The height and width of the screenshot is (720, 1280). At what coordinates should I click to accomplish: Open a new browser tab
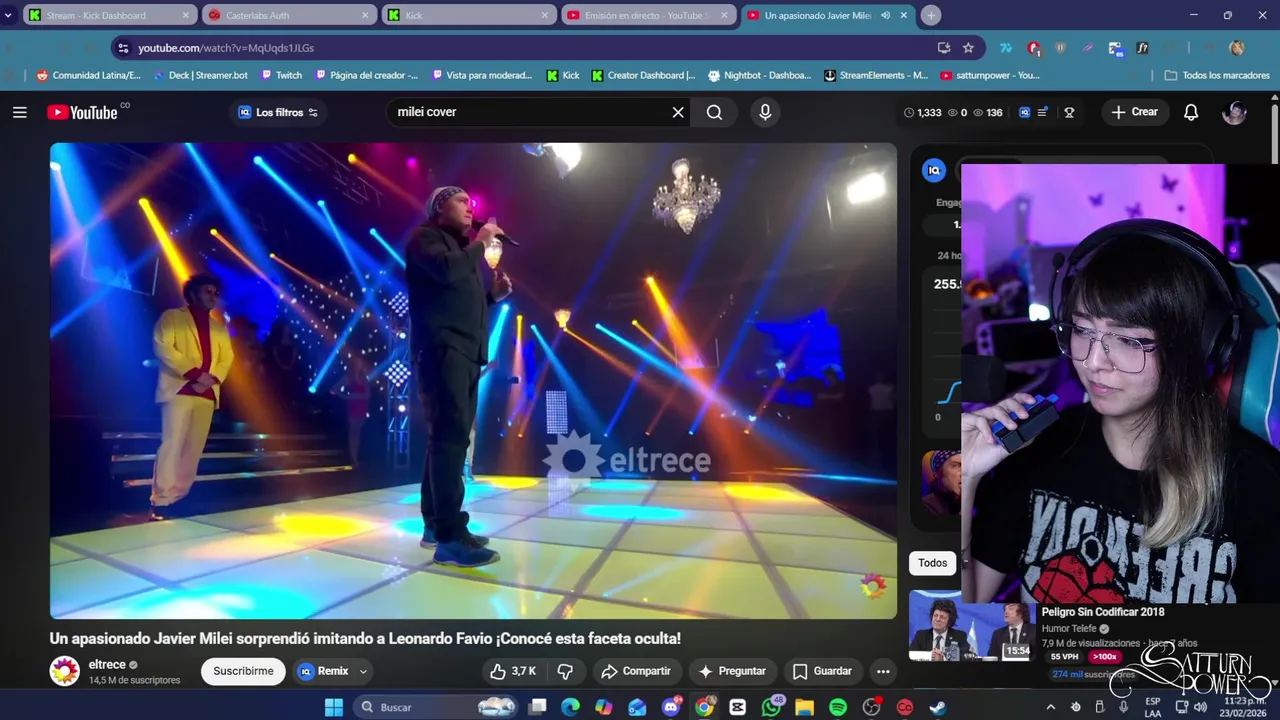[931, 15]
